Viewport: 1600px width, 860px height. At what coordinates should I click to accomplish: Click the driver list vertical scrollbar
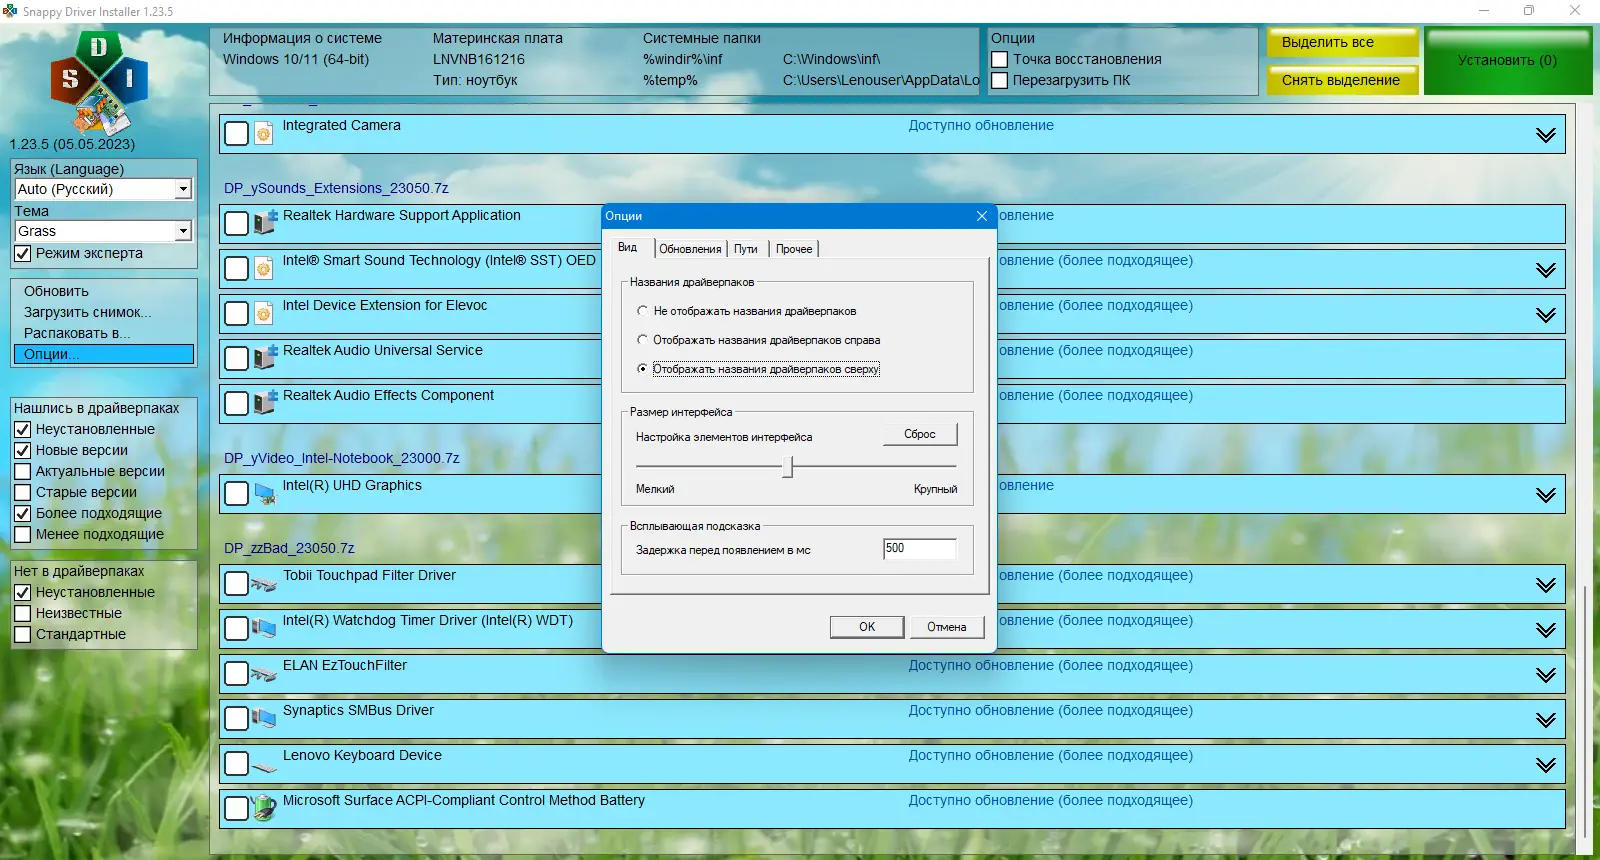click(1584, 712)
